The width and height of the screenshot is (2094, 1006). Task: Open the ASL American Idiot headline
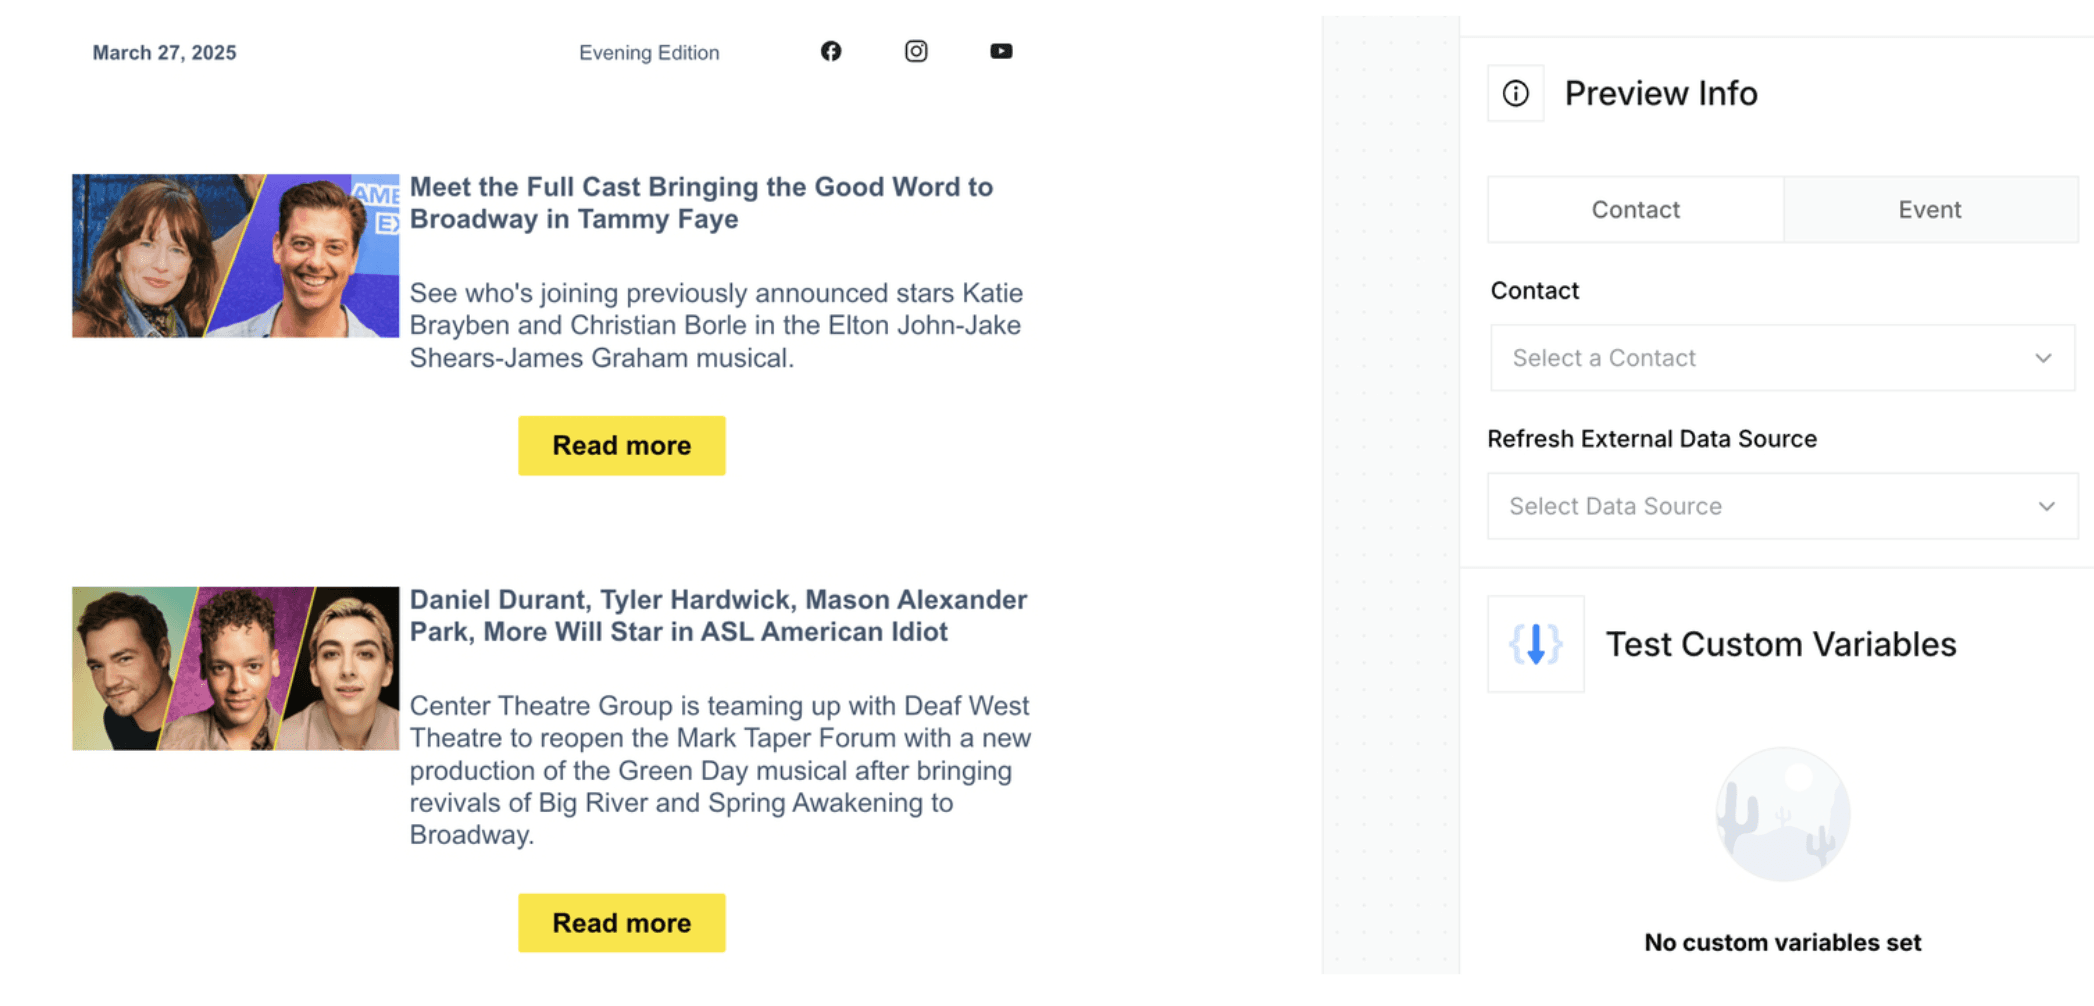coord(719,616)
